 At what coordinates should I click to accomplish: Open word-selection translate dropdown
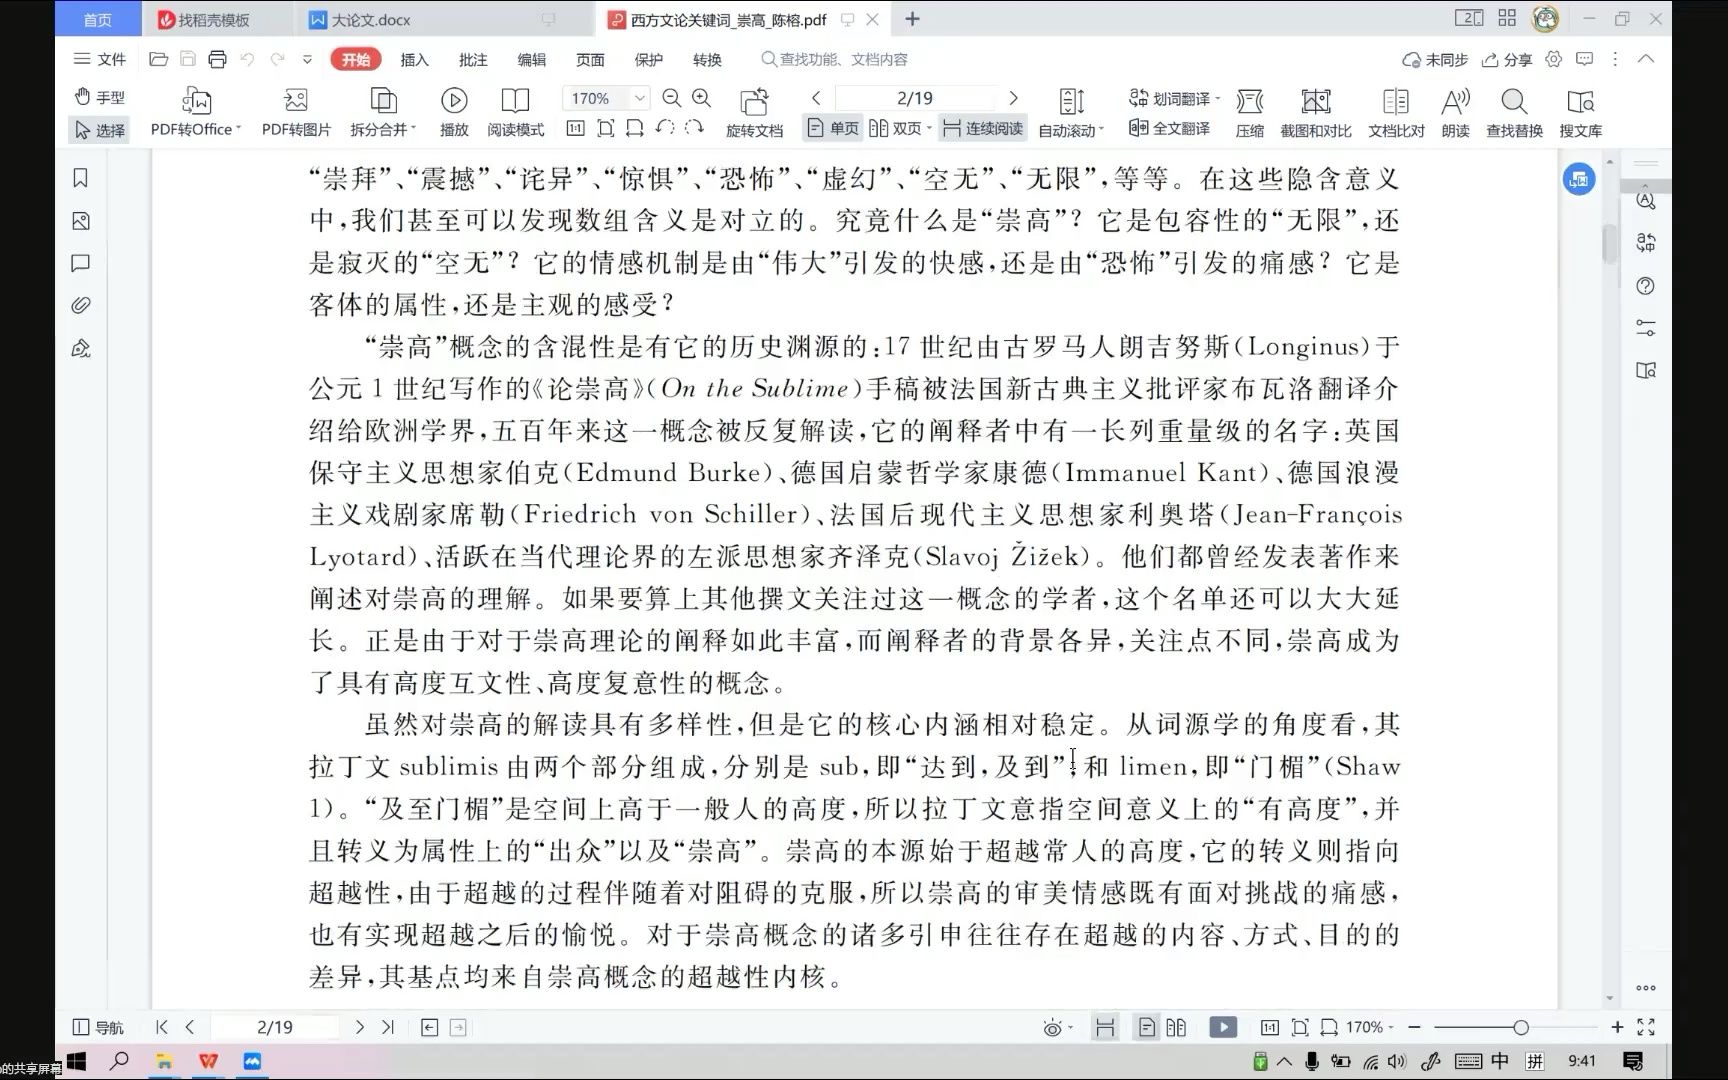pos(1174,98)
